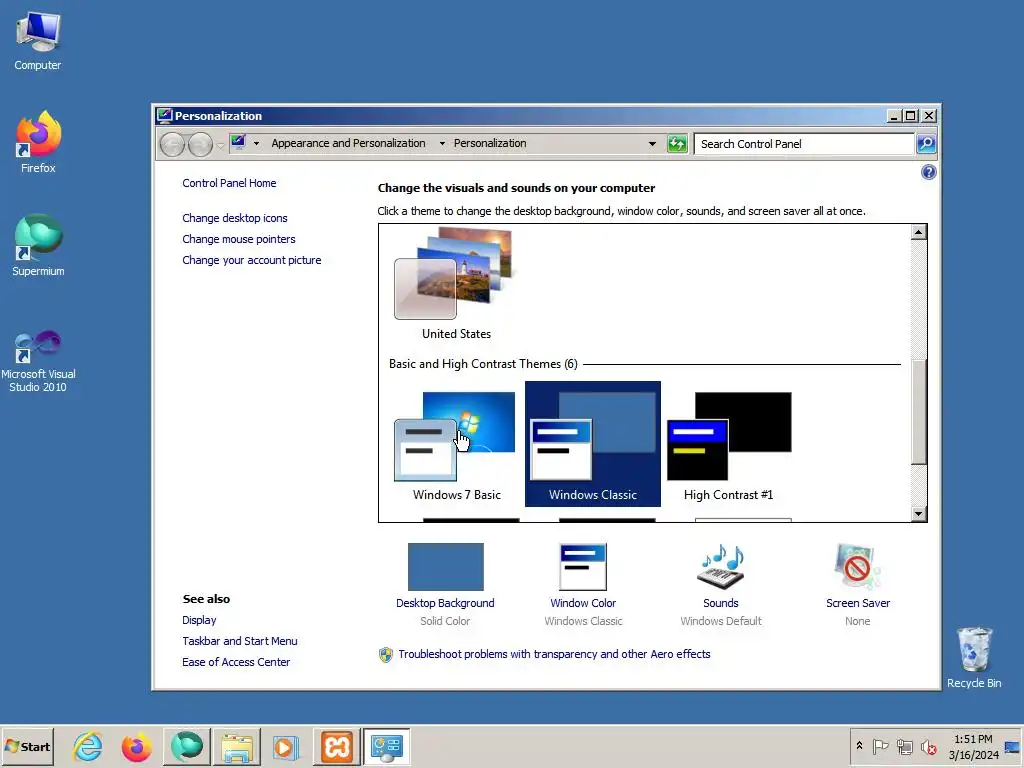The height and width of the screenshot is (768, 1024).
Task: Go forward using the Forward arrow button
Action: (200, 144)
